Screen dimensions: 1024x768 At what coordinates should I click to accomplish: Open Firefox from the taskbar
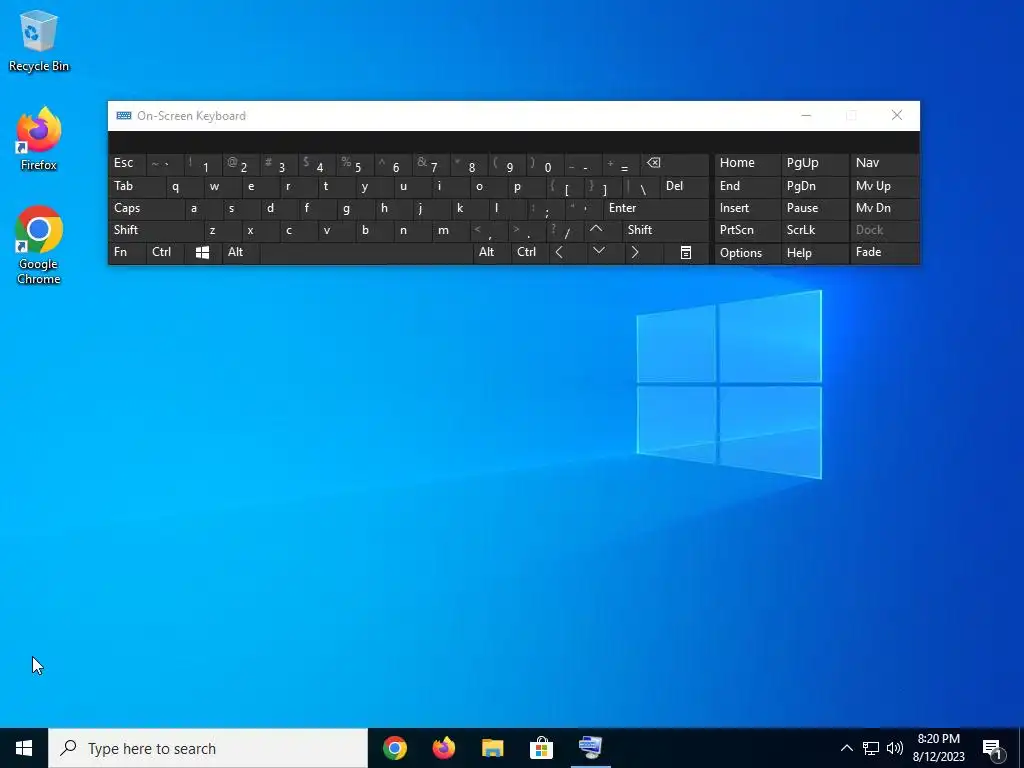[x=443, y=748]
